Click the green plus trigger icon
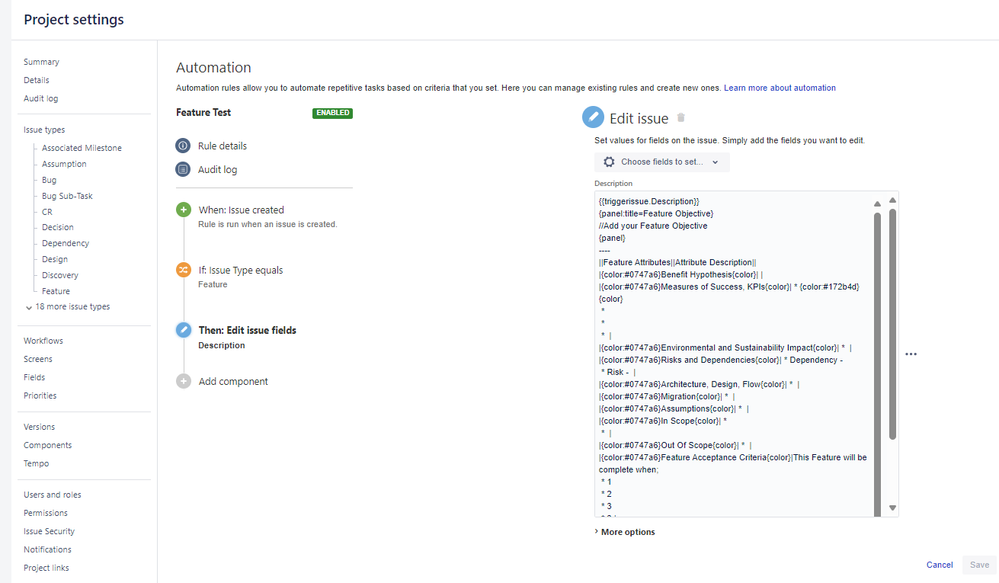The width and height of the screenshot is (999, 583). pos(183,210)
